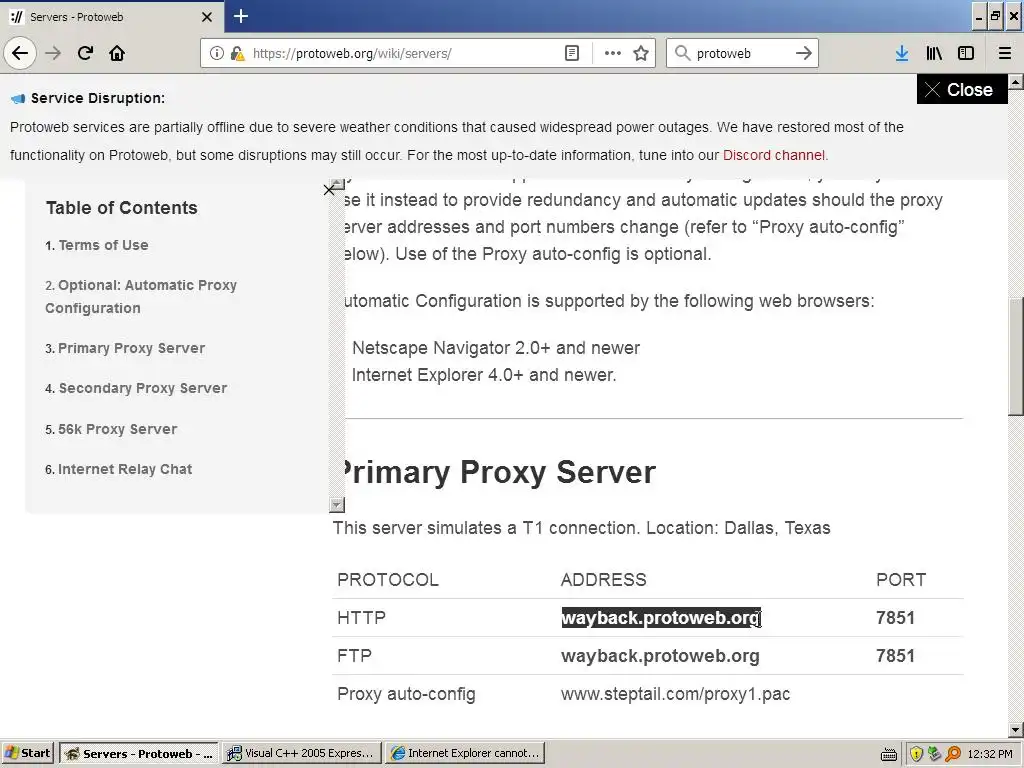Image resolution: width=1024 pixels, height=768 pixels.
Task: Click the Table of Contents scroll down arrow
Action: (x=336, y=504)
